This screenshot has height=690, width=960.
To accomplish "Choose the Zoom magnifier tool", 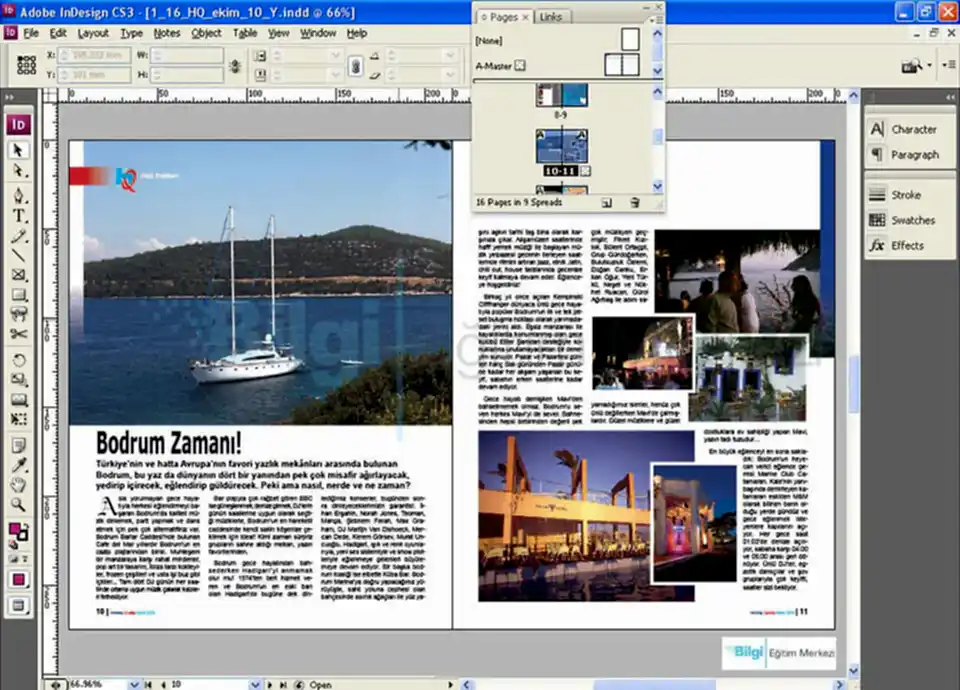I will 19,505.
